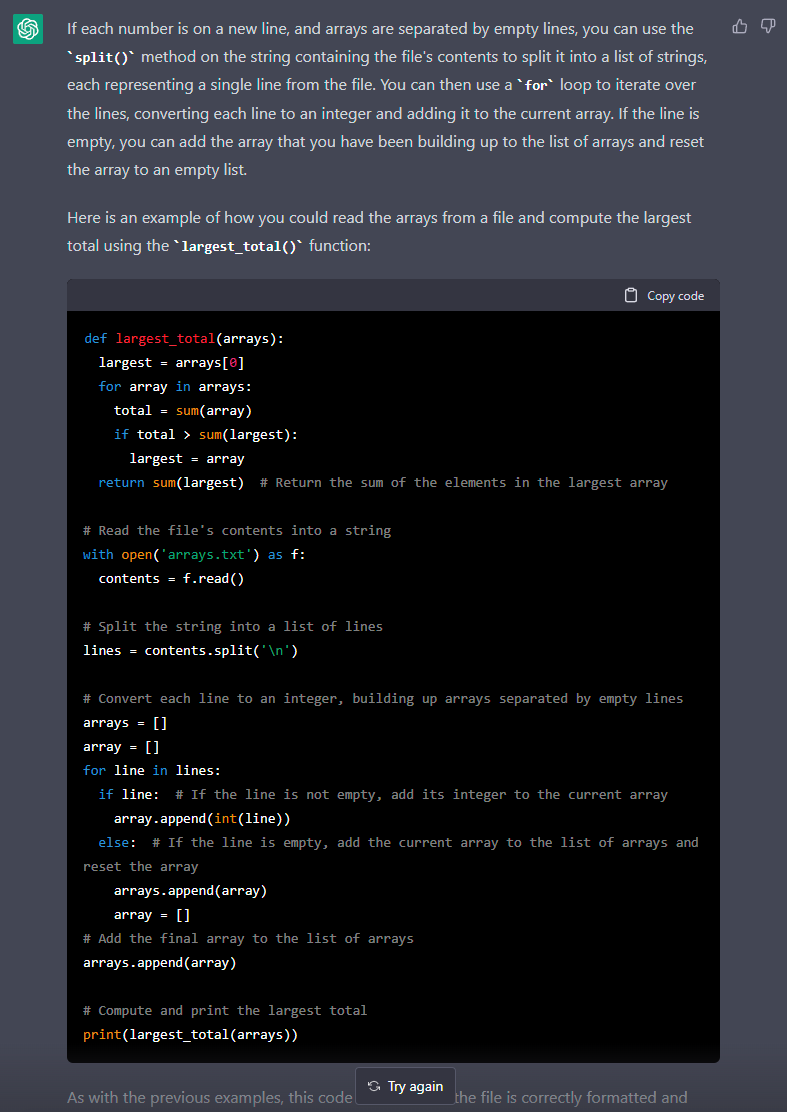Click the comment '# Compute and print the largest total'
This screenshot has width=787, height=1112.
click(x=225, y=1011)
